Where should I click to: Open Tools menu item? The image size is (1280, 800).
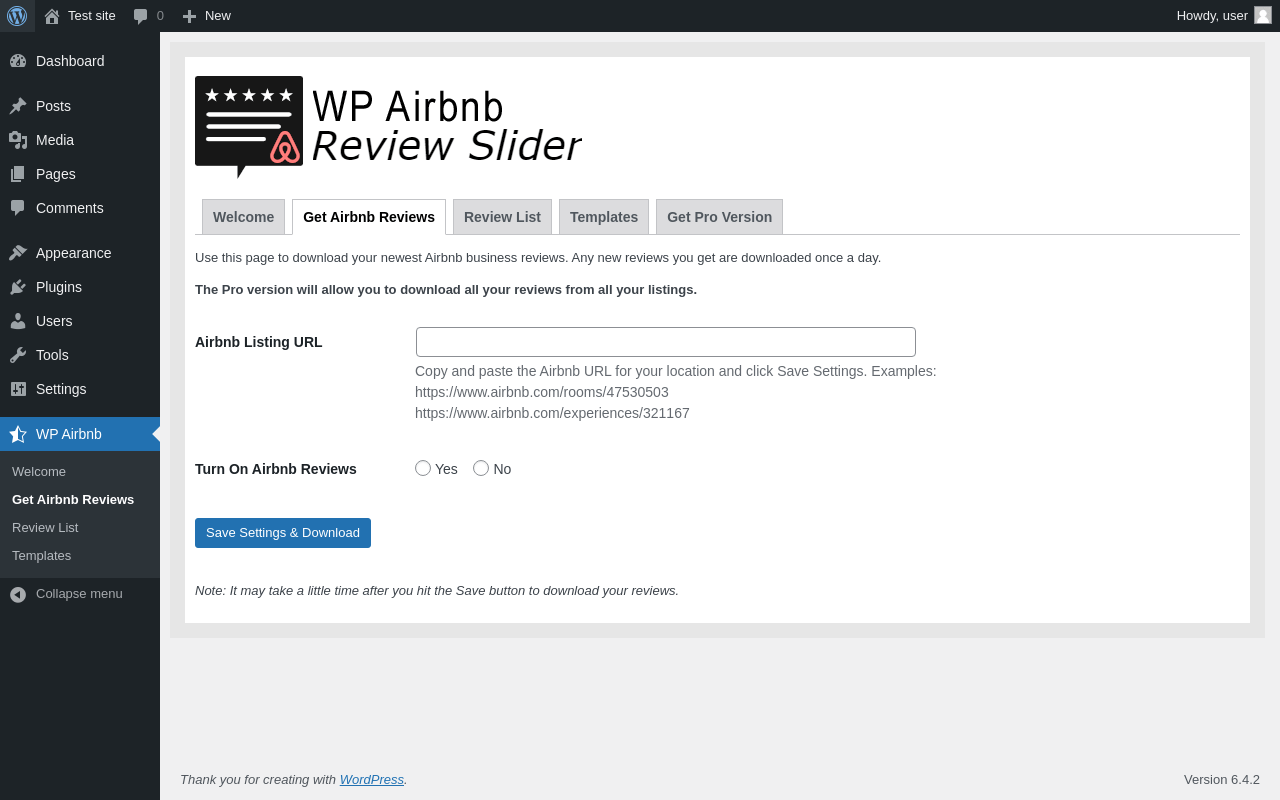click(52, 355)
